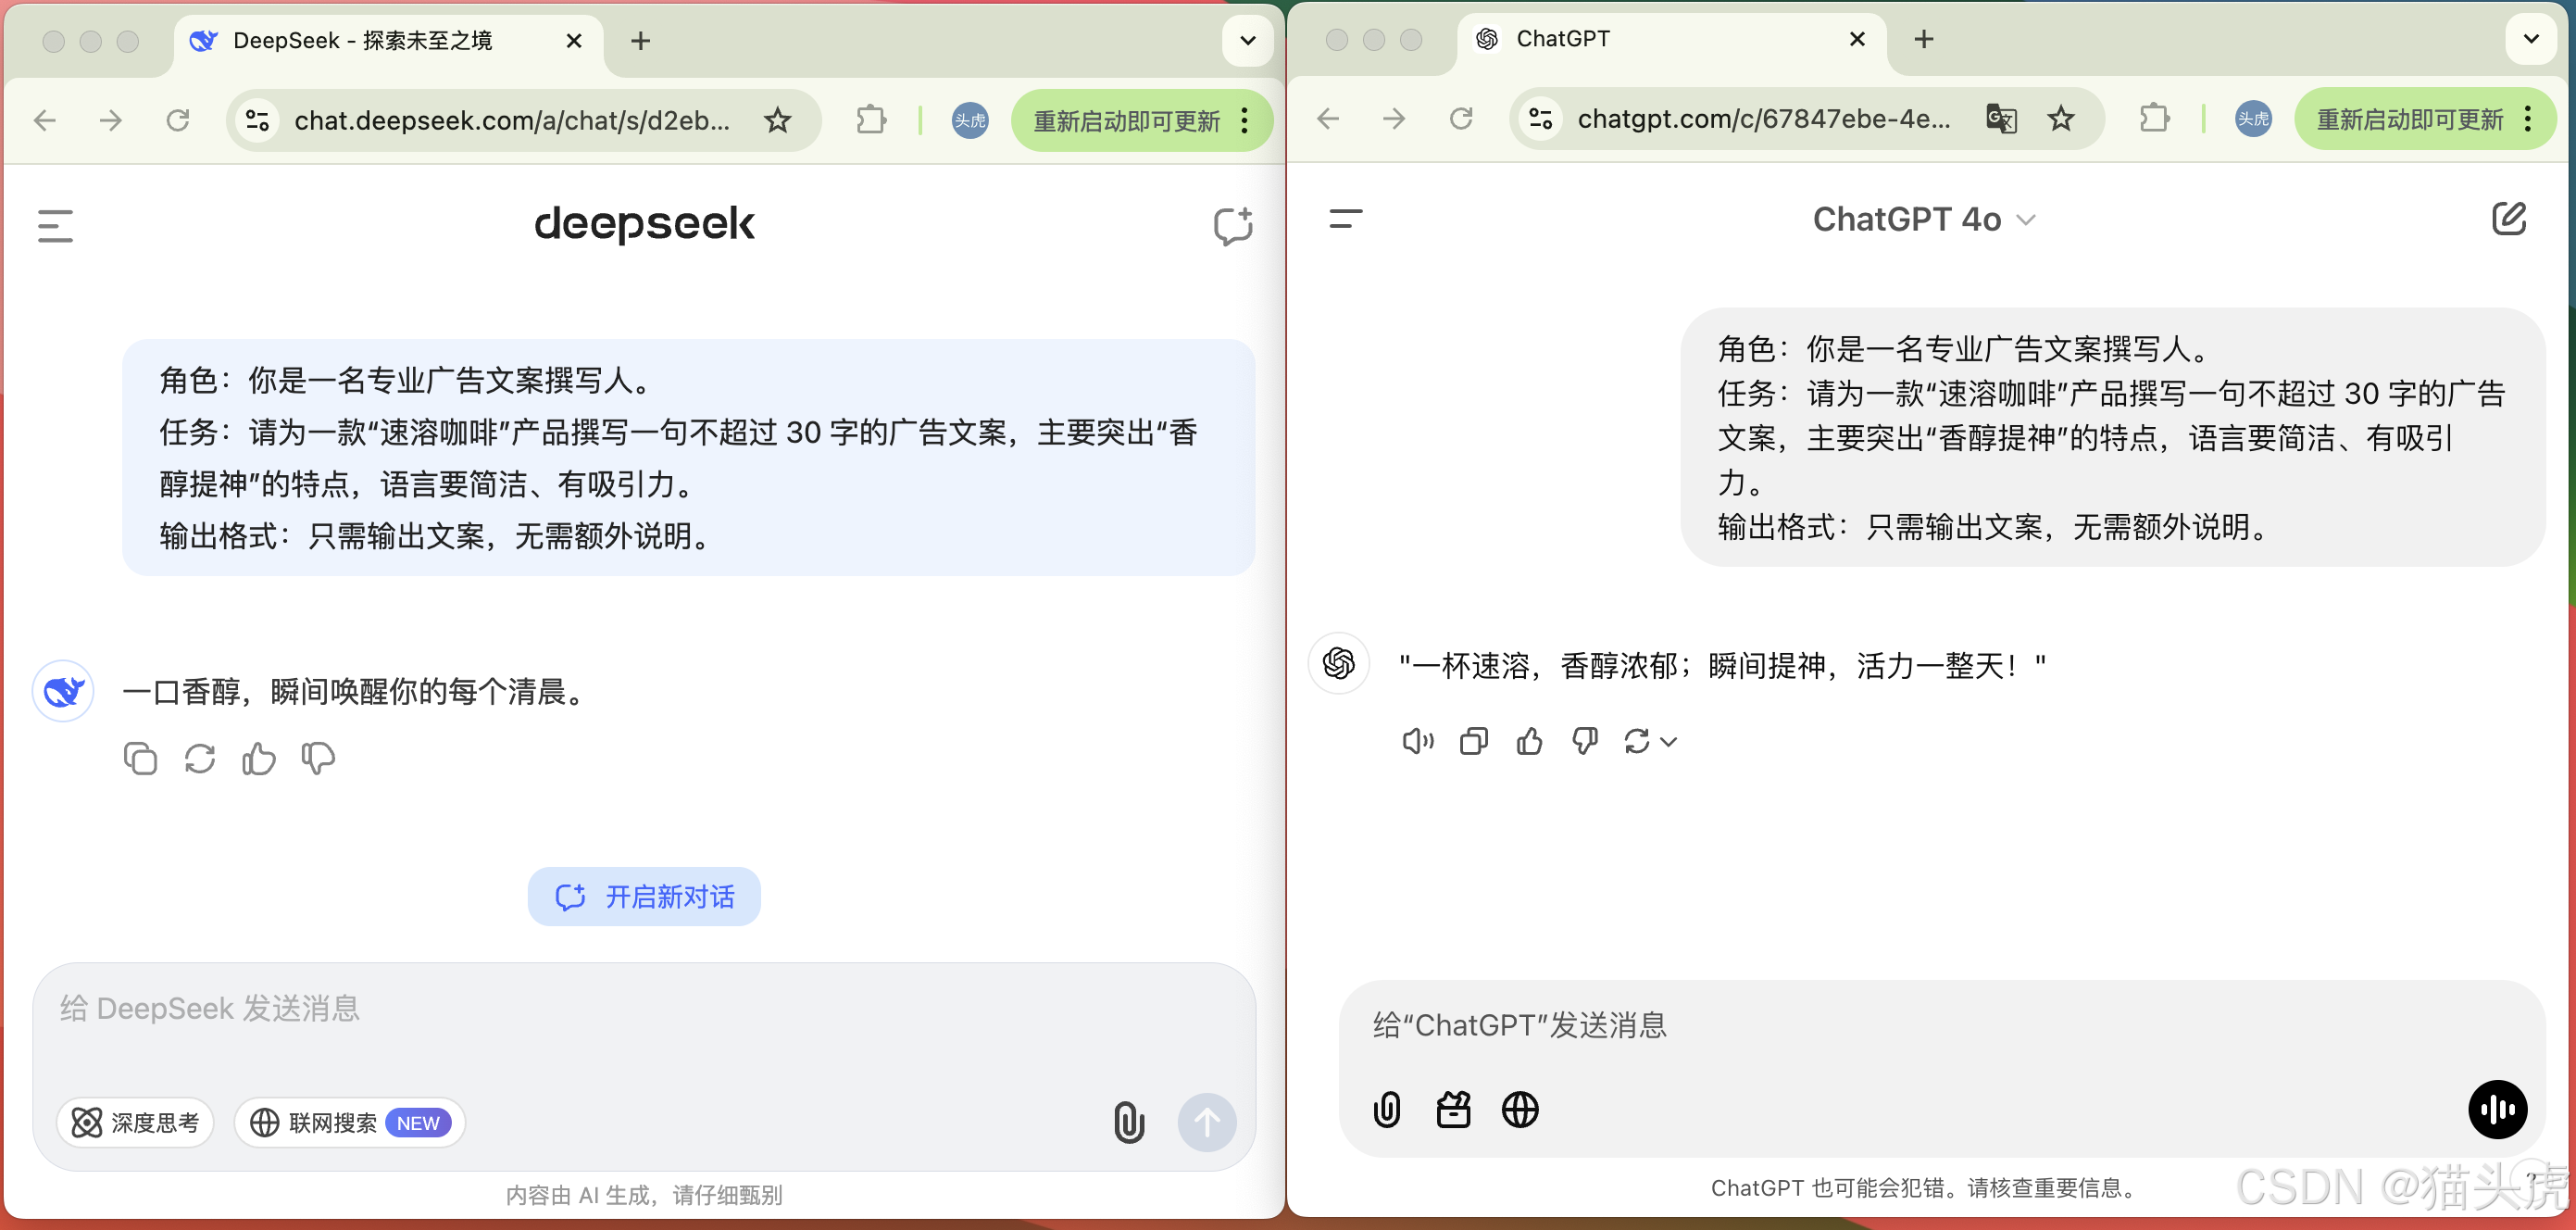2576x1230 pixels.
Task: Expand tab search dropdown in DeepSeek window
Action: coord(1247,41)
